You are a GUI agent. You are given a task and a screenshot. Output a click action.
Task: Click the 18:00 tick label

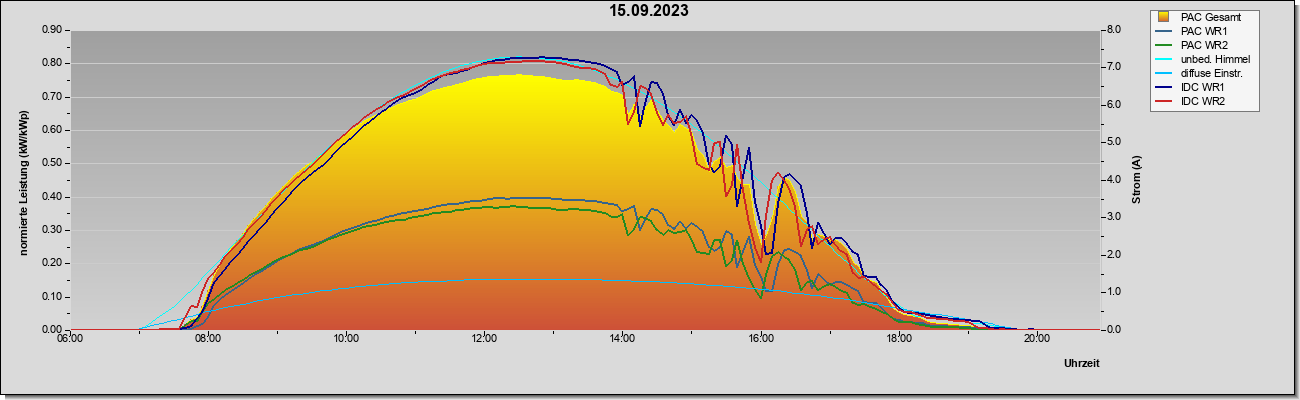[899, 337]
